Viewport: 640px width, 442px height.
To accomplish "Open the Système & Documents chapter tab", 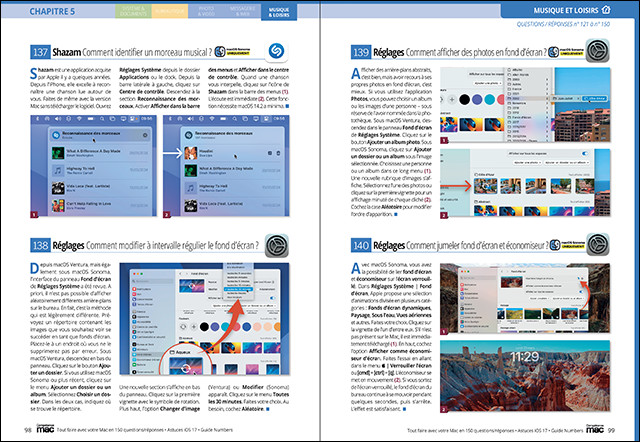I will 133,11.
